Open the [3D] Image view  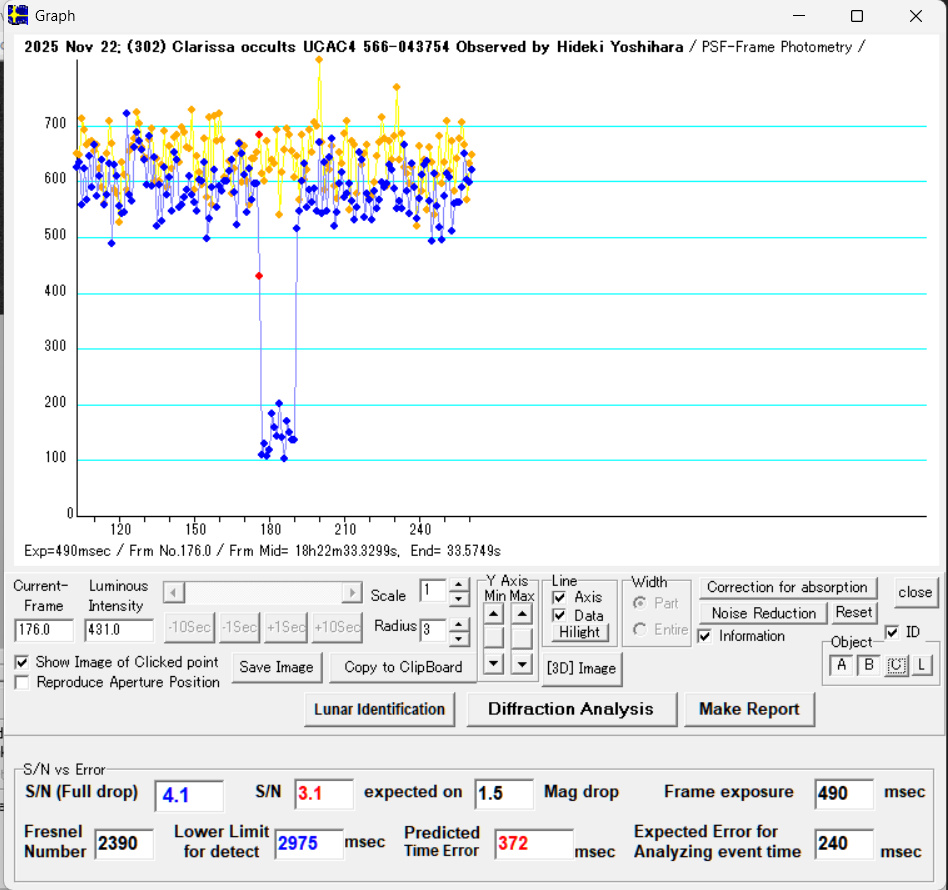(581, 668)
